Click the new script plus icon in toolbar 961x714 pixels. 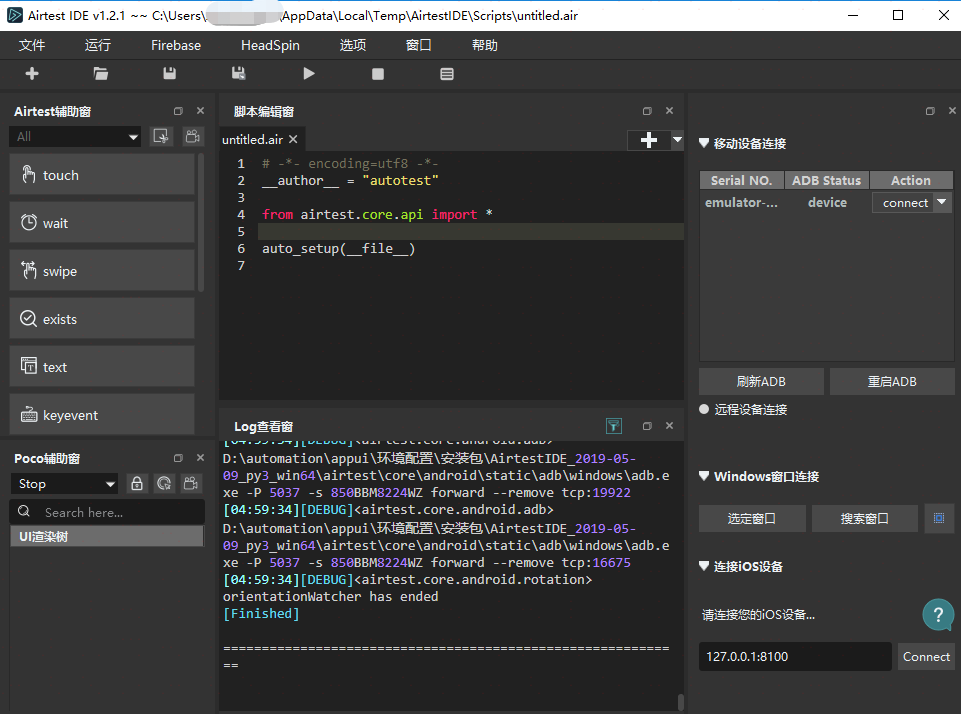pos(32,73)
